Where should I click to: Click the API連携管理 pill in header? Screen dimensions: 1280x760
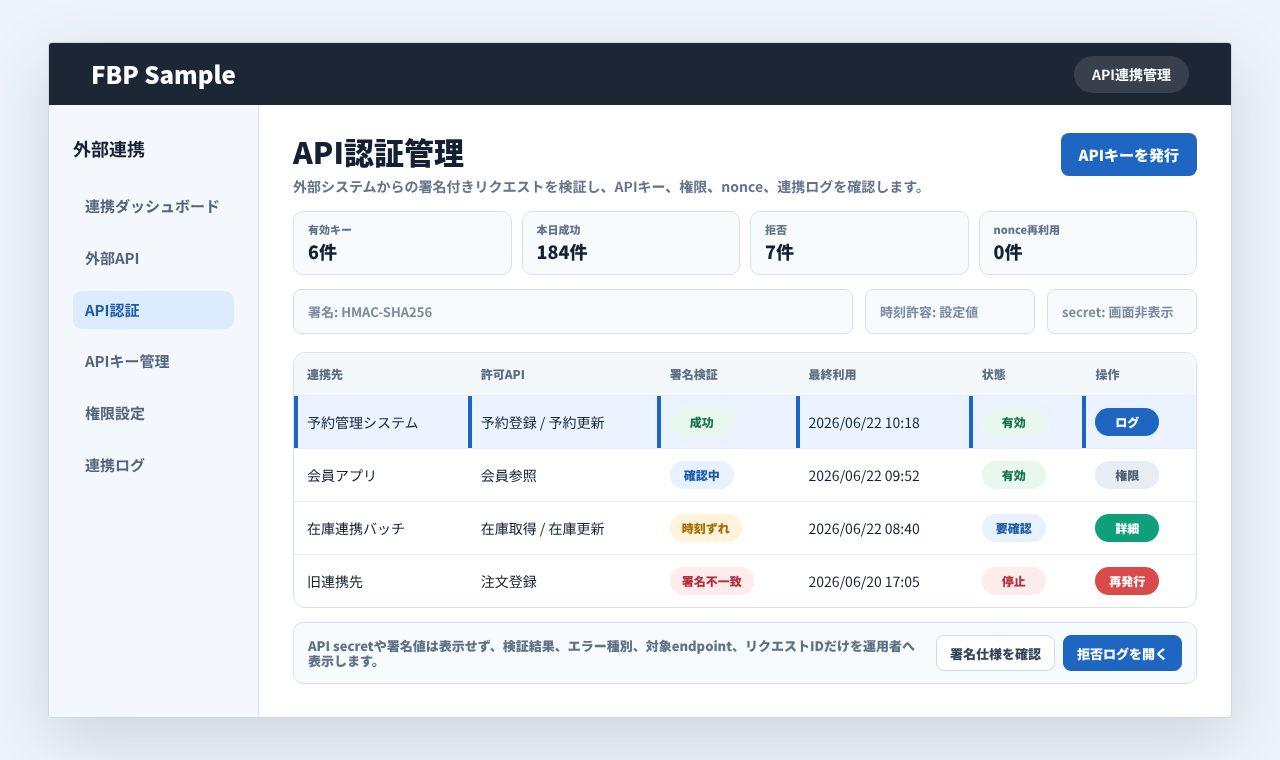click(1131, 75)
